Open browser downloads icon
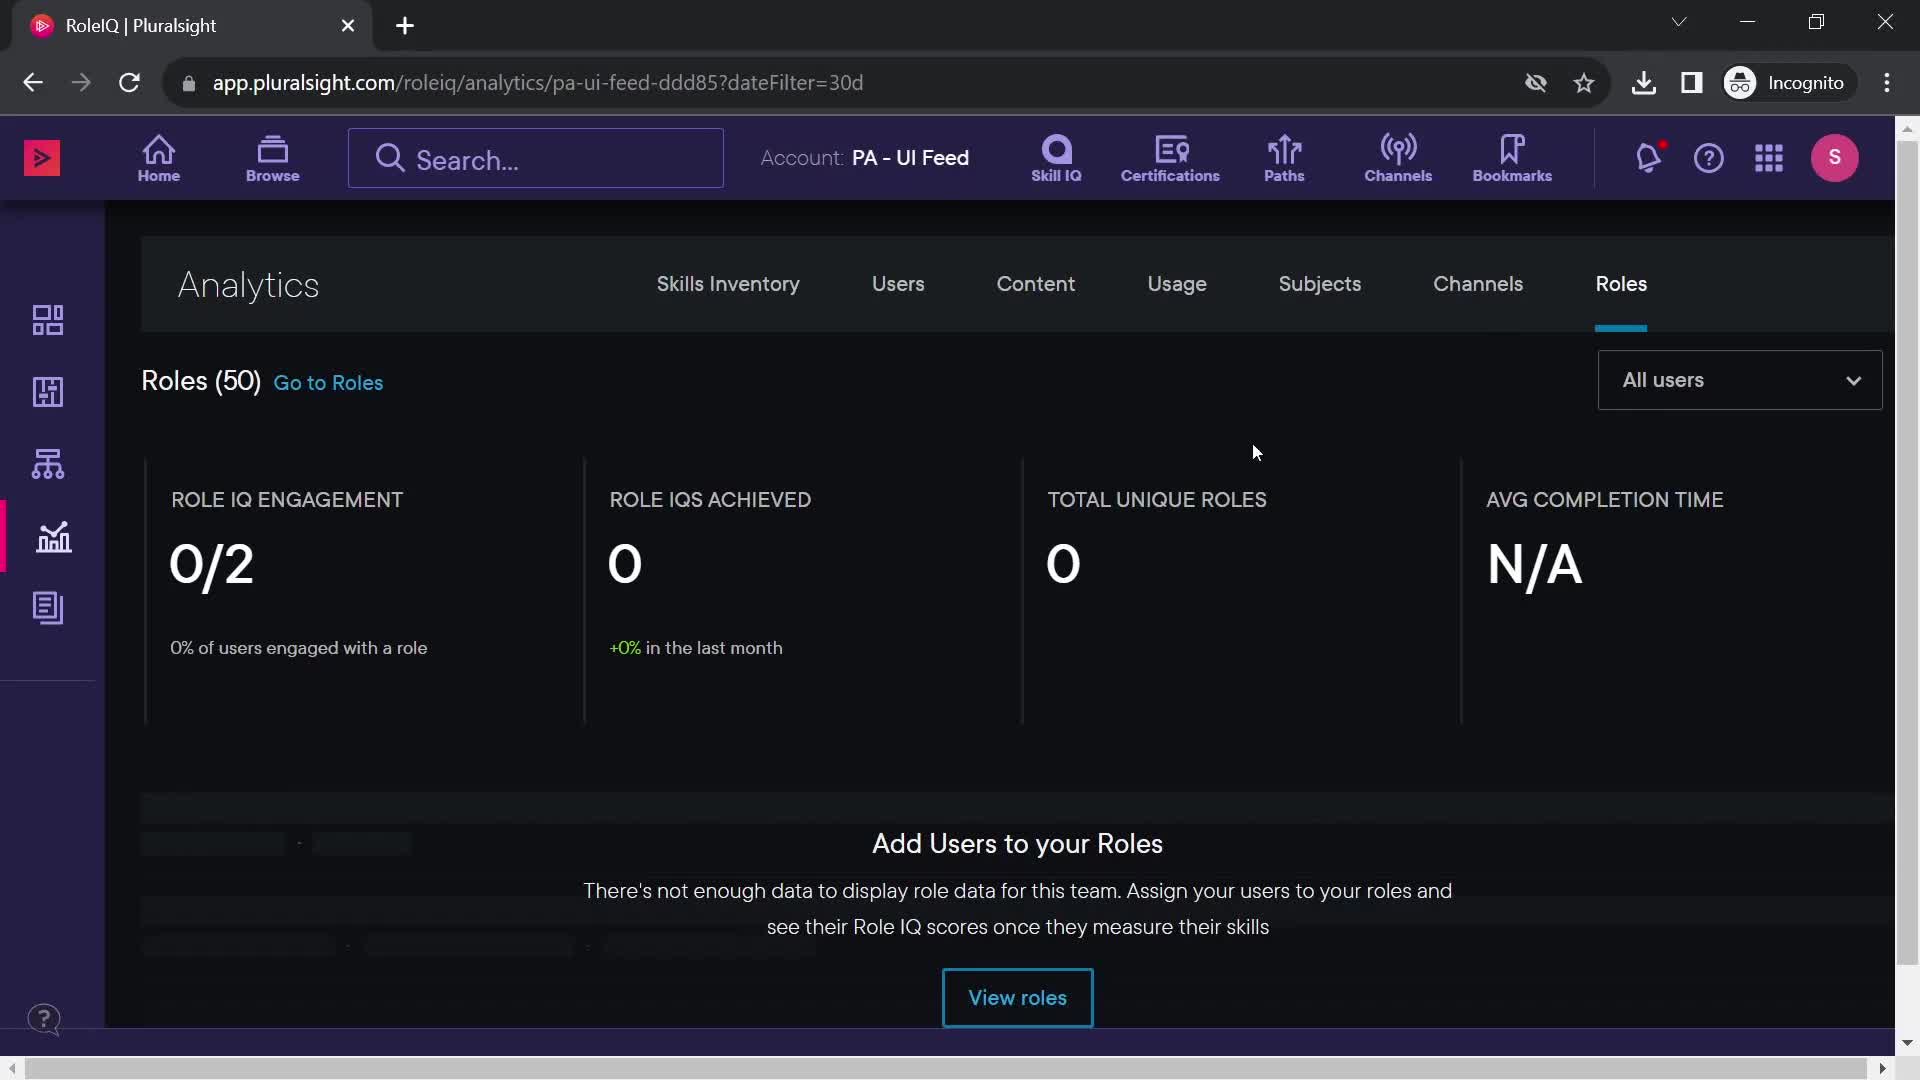 click(x=1643, y=83)
